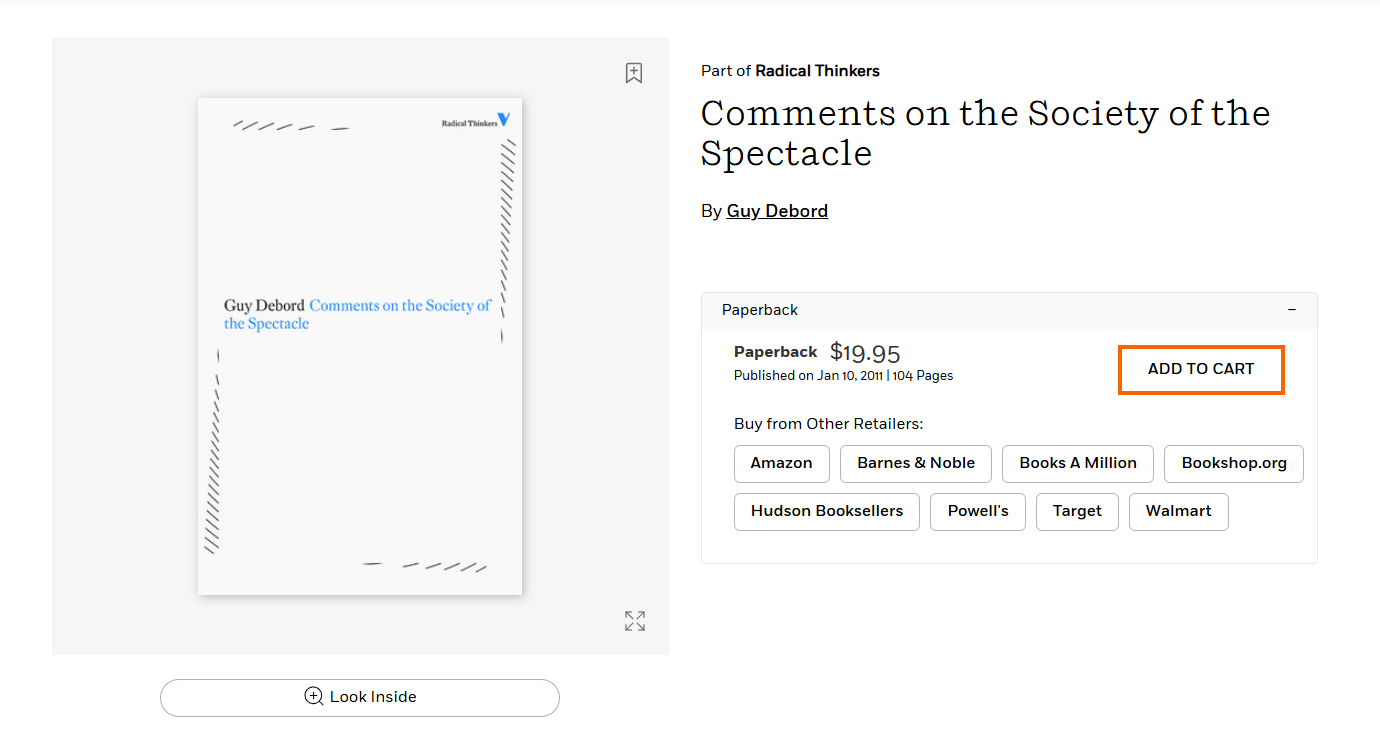Click the book title heading
1380x749 pixels.
tap(984, 133)
